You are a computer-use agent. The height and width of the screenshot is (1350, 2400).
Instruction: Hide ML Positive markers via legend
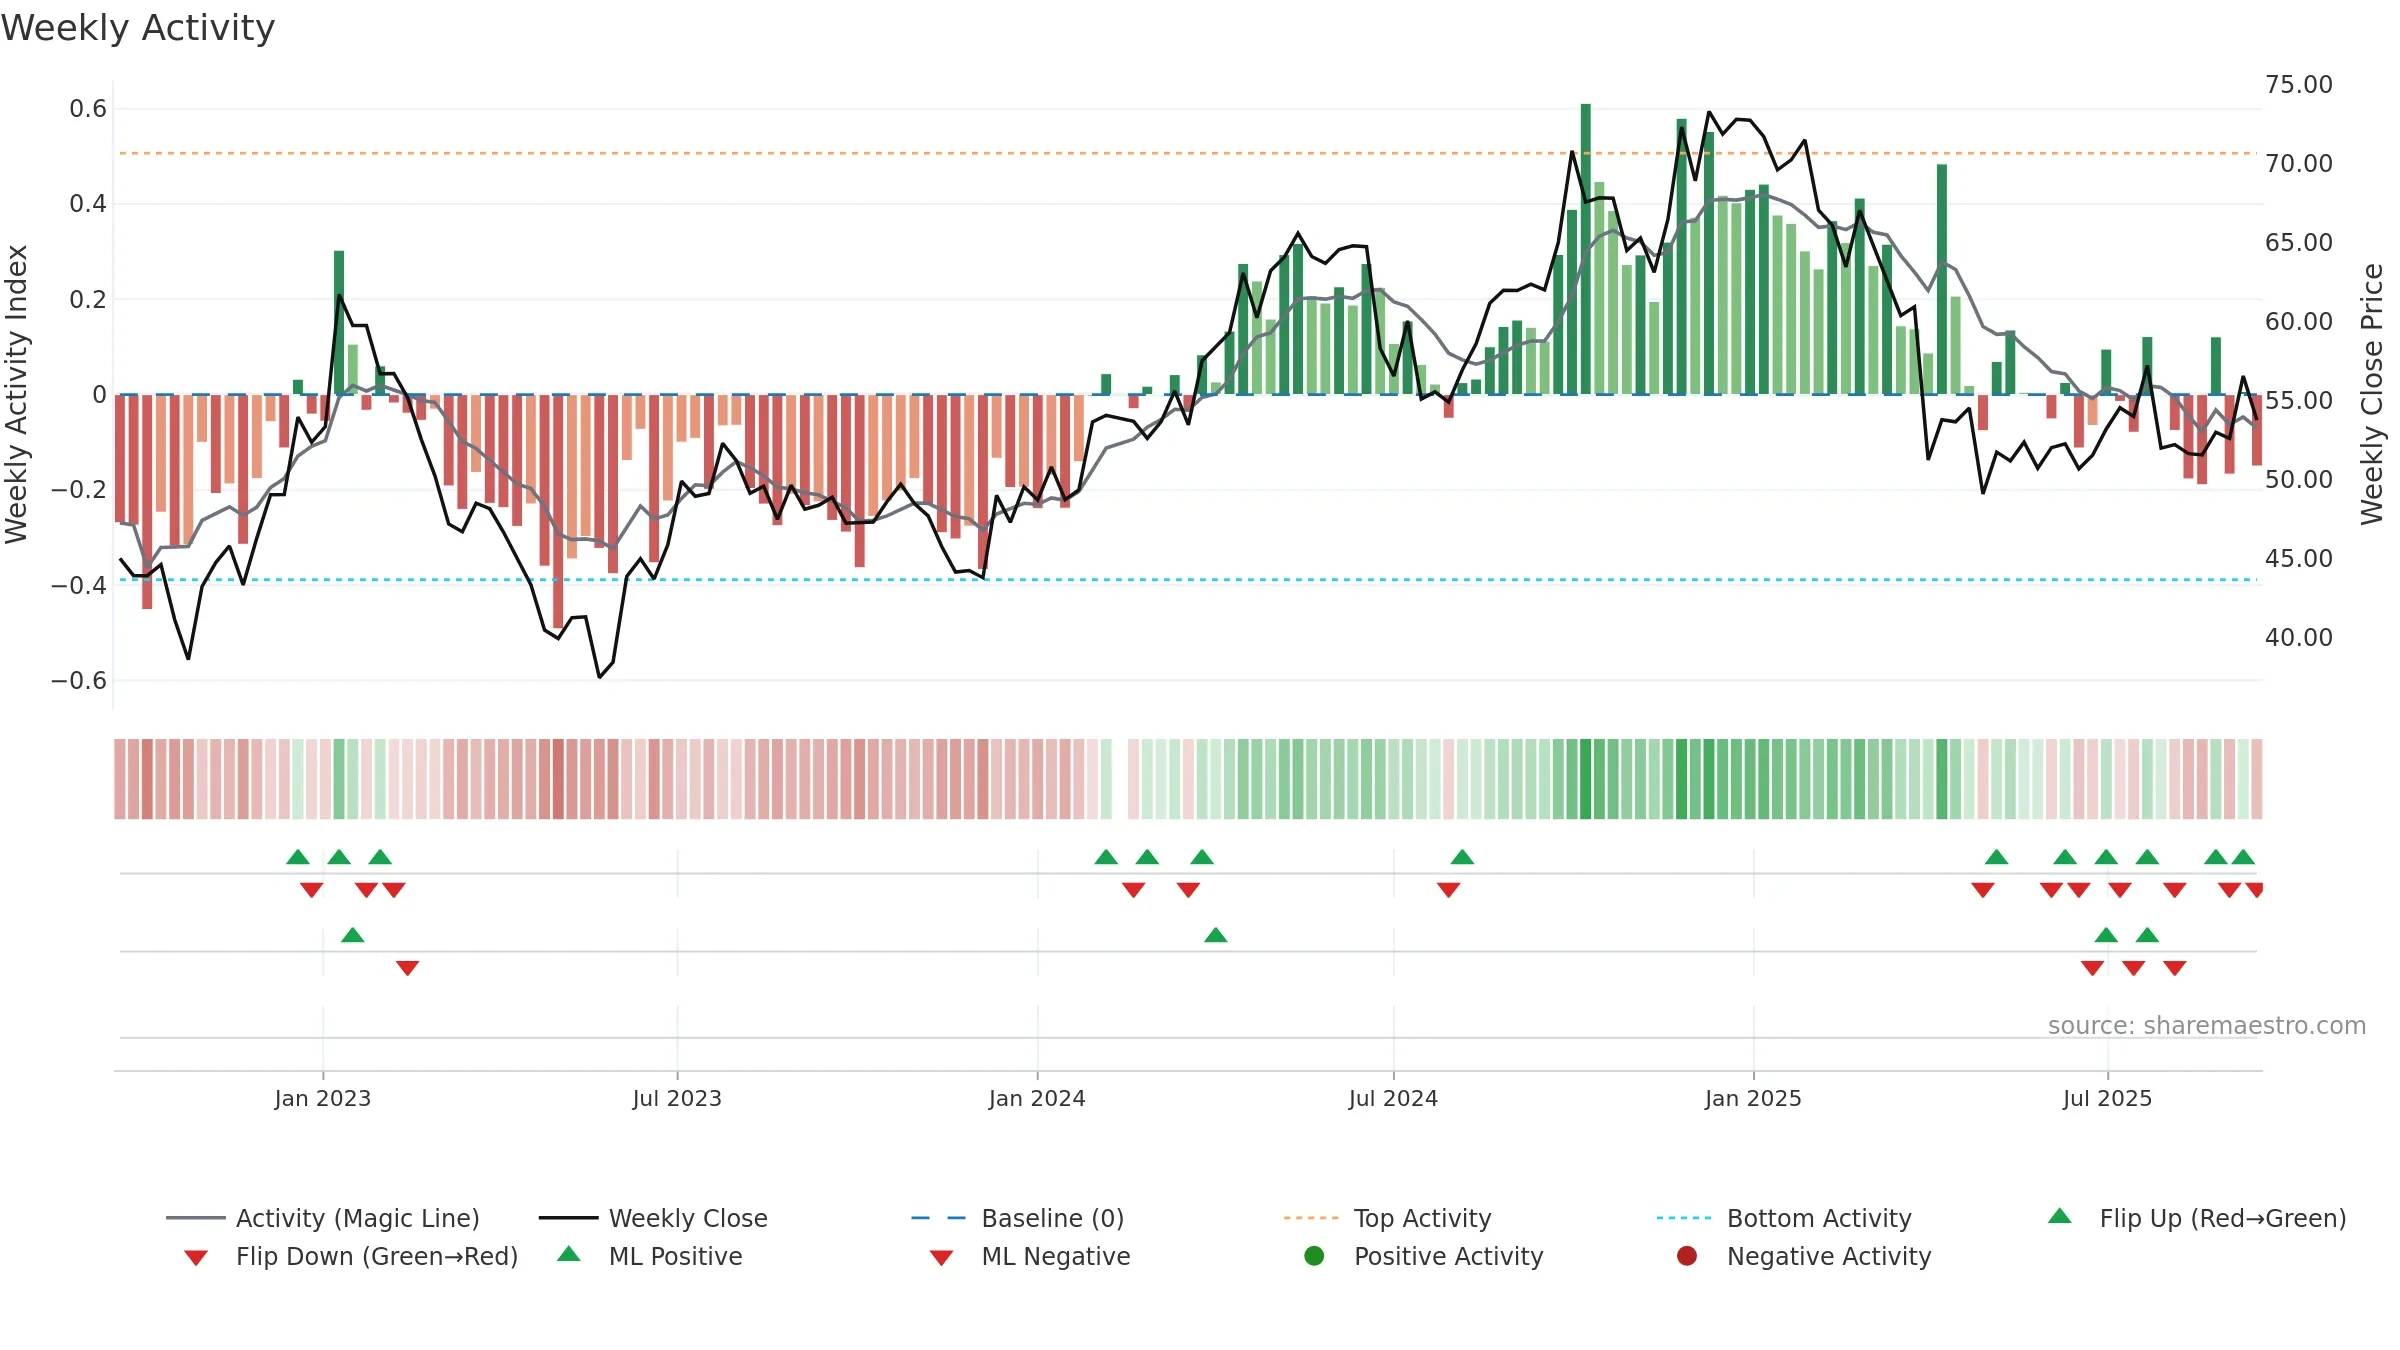coord(650,1256)
